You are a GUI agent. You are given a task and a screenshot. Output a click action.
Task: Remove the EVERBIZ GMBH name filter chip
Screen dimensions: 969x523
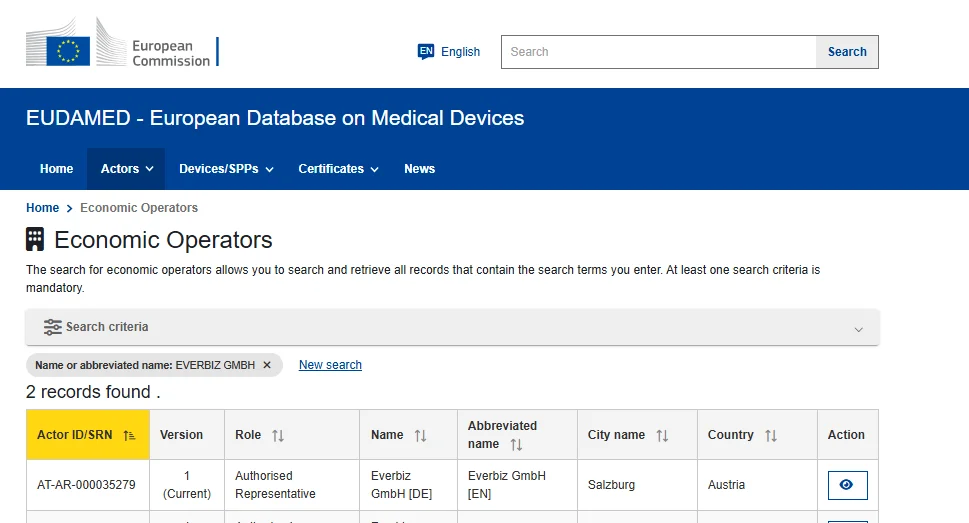coord(267,365)
